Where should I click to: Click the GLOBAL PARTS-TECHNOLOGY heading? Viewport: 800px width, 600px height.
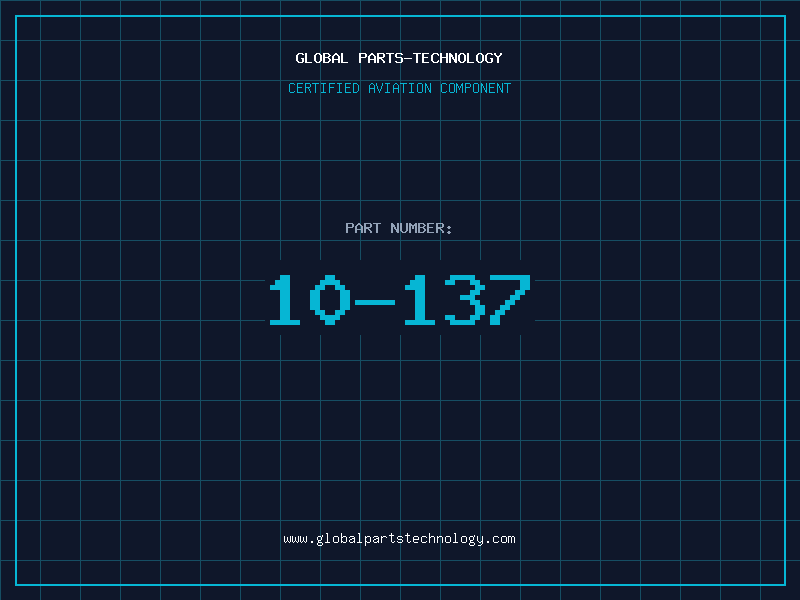coord(399,58)
